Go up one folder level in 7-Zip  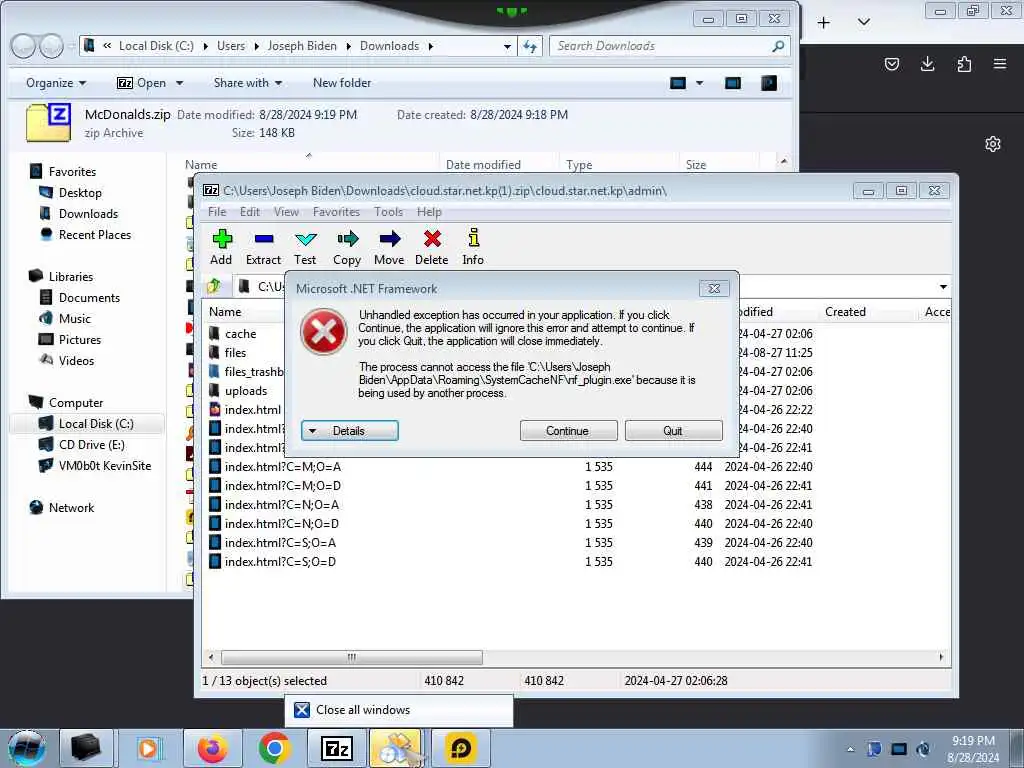[214, 286]
